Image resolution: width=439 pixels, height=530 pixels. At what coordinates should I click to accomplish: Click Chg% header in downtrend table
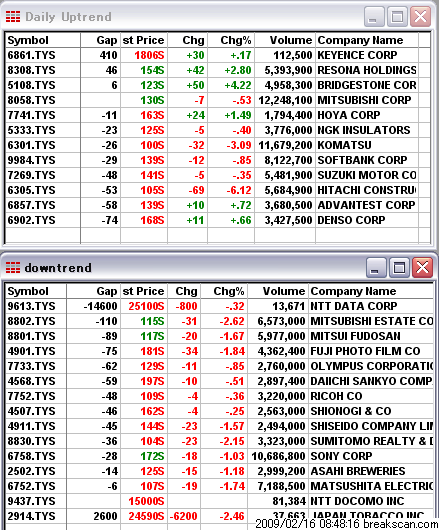(224, 291)
